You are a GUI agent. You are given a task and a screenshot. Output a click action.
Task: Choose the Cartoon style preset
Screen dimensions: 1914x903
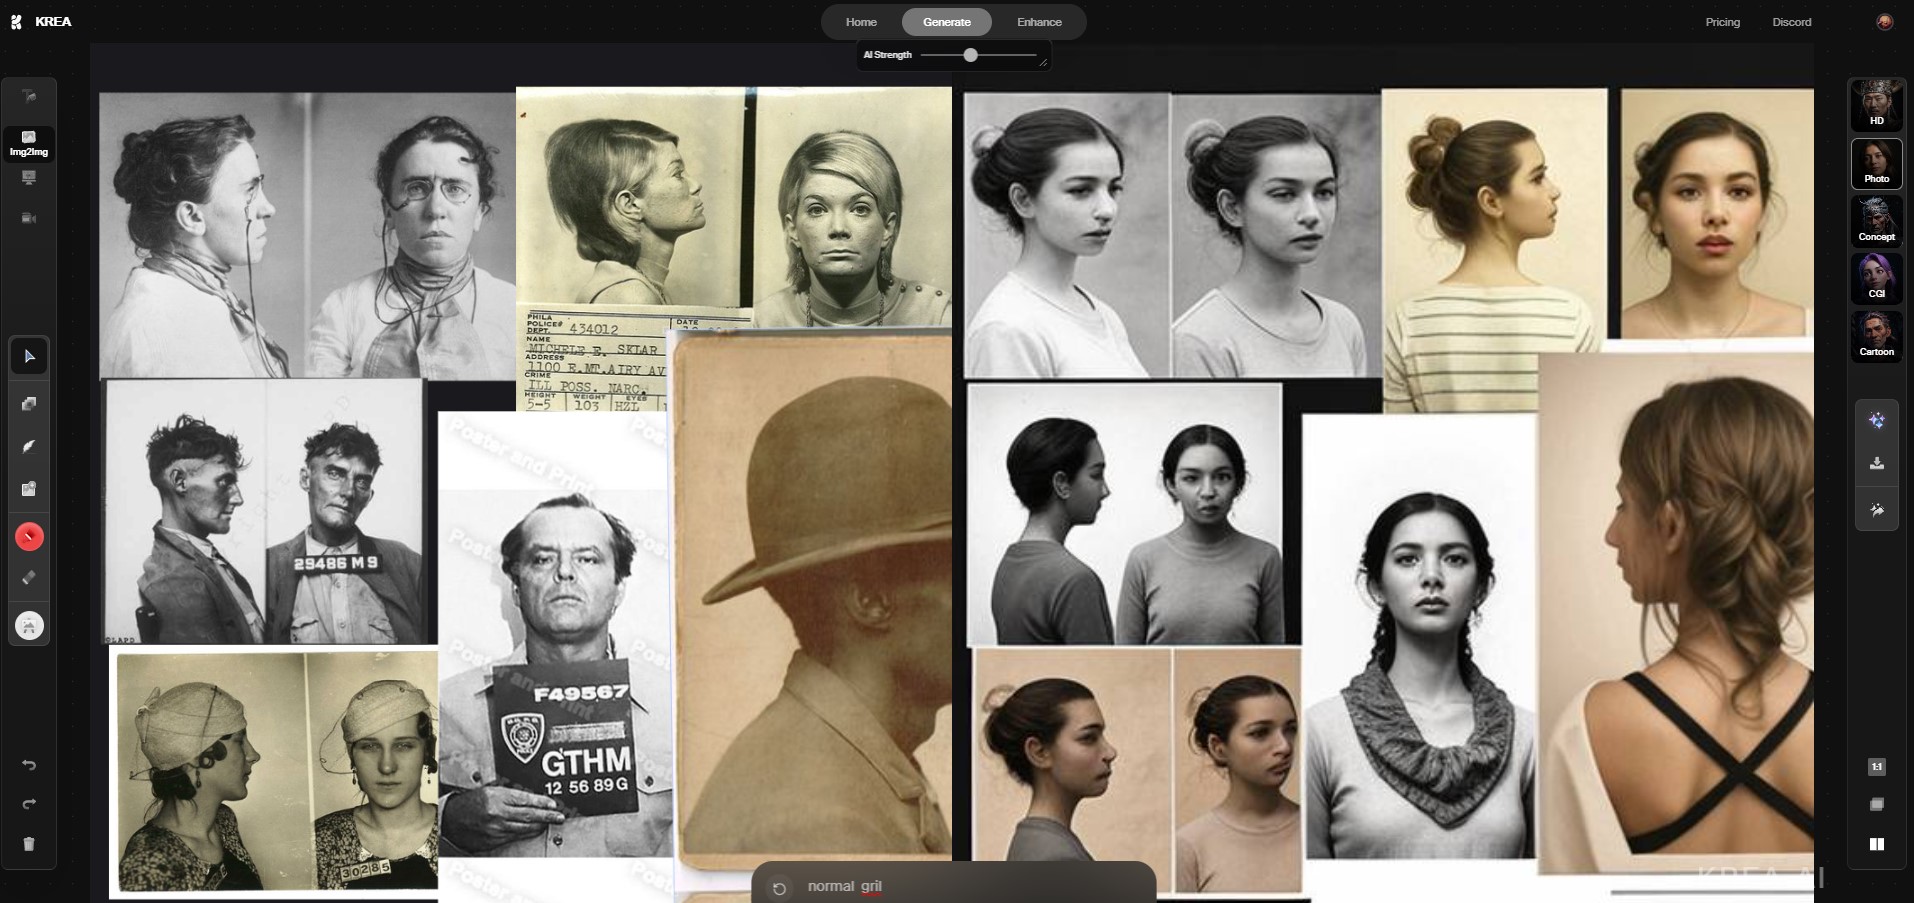[1876, 336]
